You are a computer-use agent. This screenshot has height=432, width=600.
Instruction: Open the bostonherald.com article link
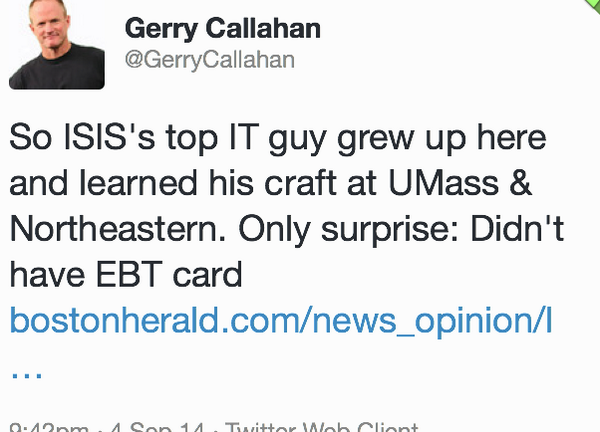(281, 321)
